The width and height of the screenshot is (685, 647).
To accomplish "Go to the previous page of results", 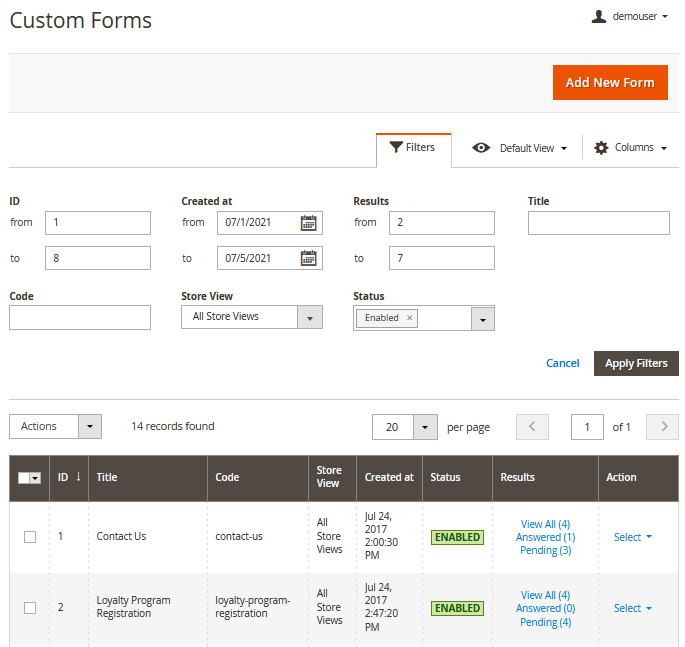I will (532, 427).
